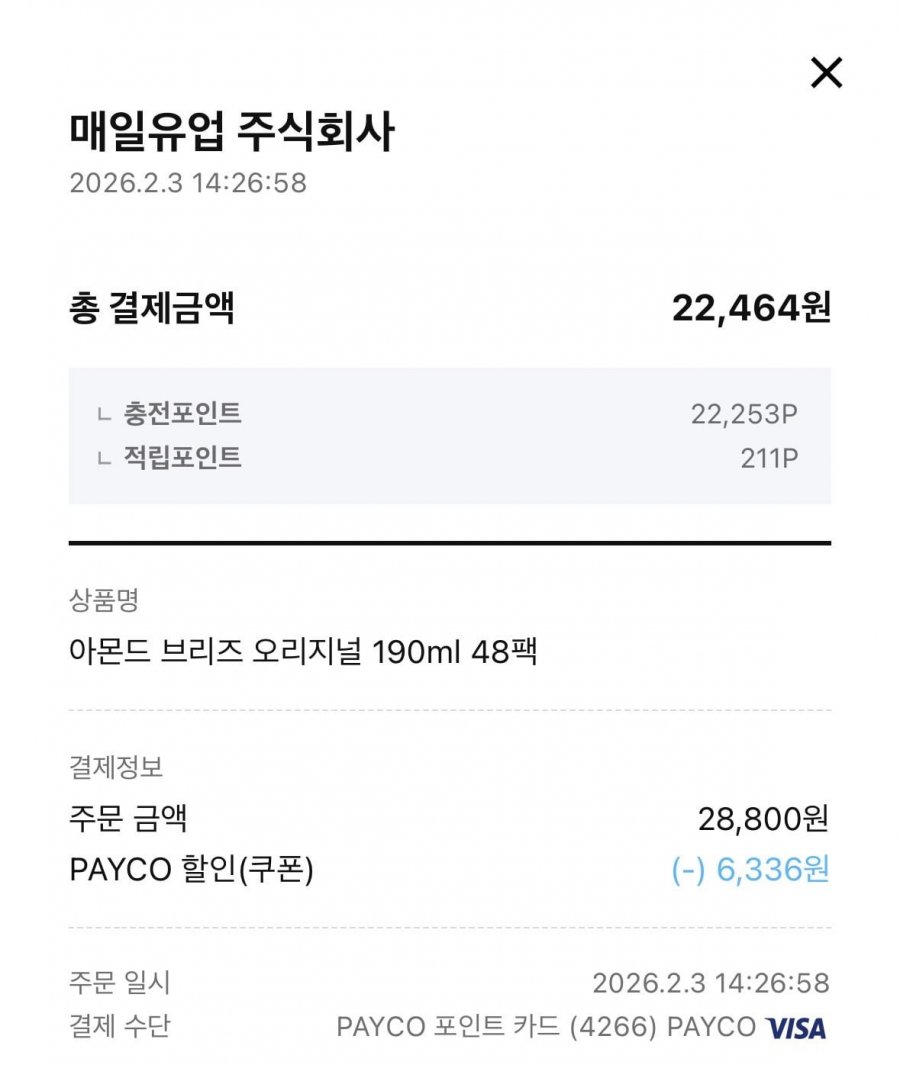900x1065 pixels.
Task: Click the total amount 22,464원
Action: pos(751,308)
